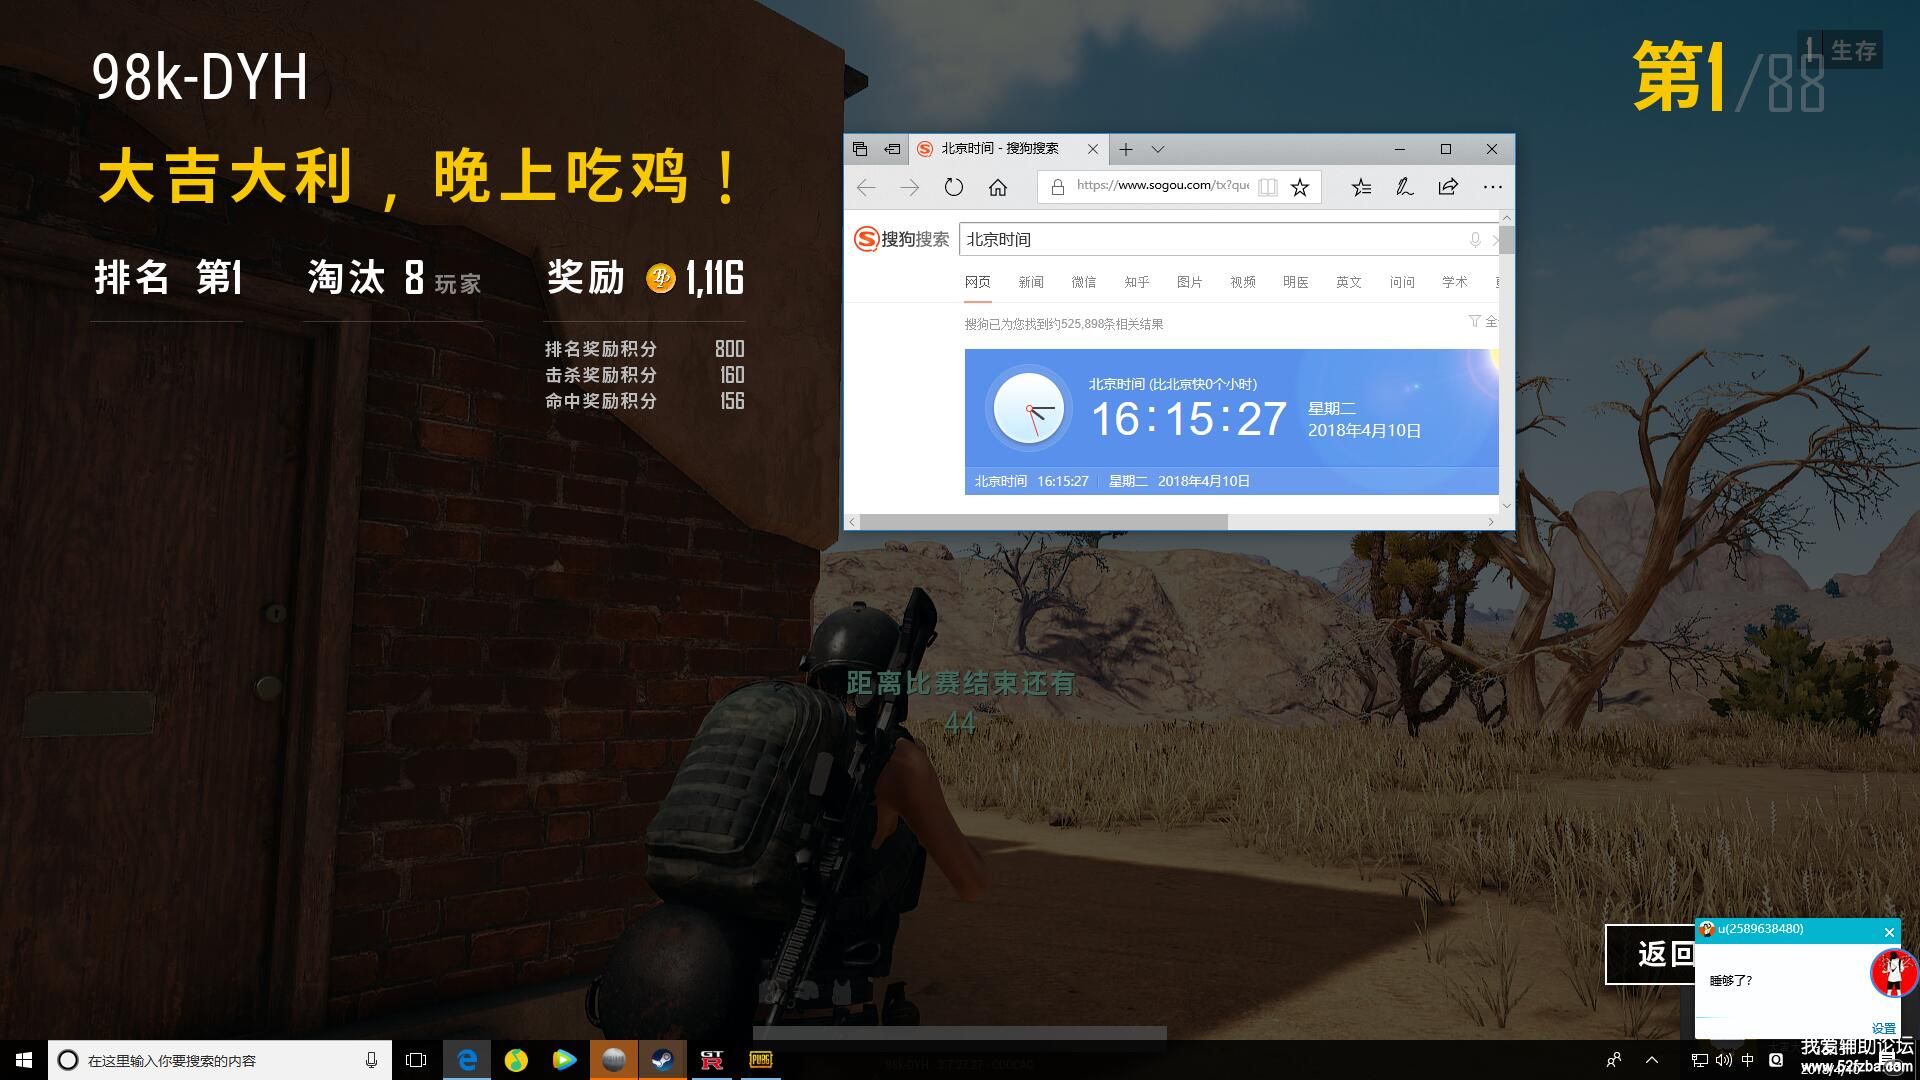Image resolution: width=1920 pixels, height=1080 pixels.
Task: Open QQ popup sender u(2589638480) title
Action: (x=1760, y=929)
